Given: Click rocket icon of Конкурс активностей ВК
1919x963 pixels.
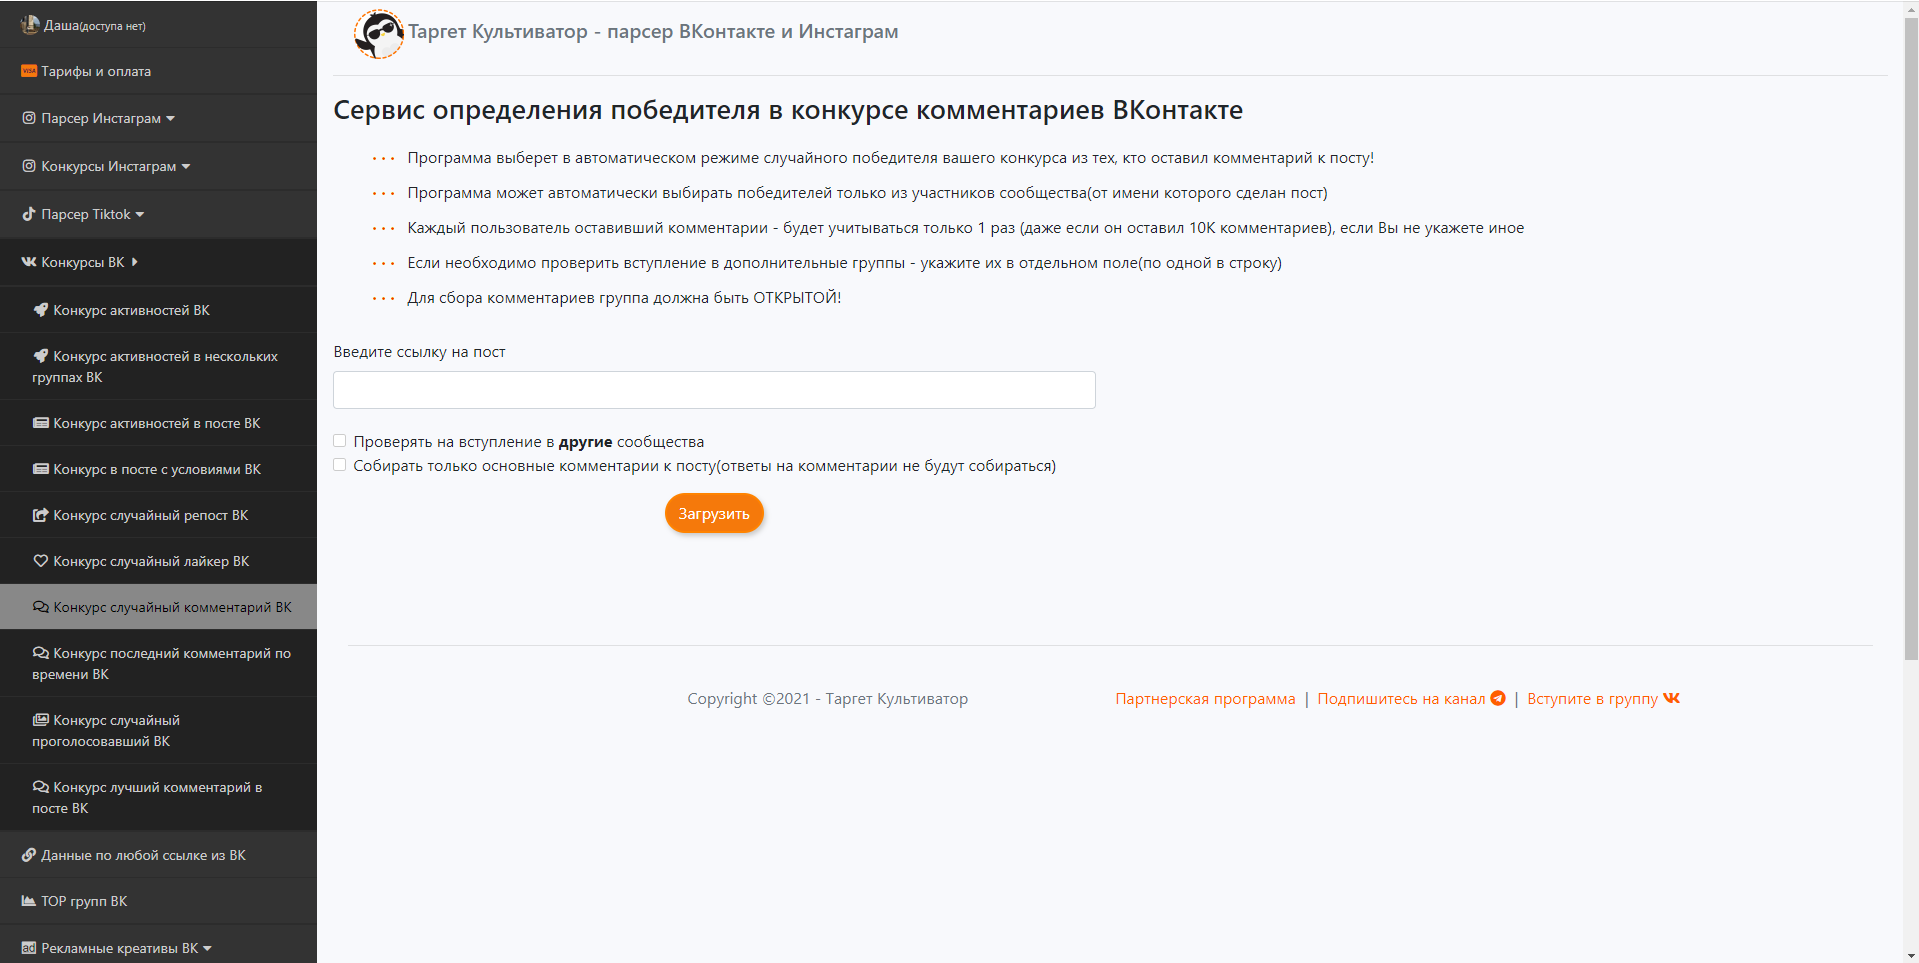Looking at the screenshot, I should [41, 310].
